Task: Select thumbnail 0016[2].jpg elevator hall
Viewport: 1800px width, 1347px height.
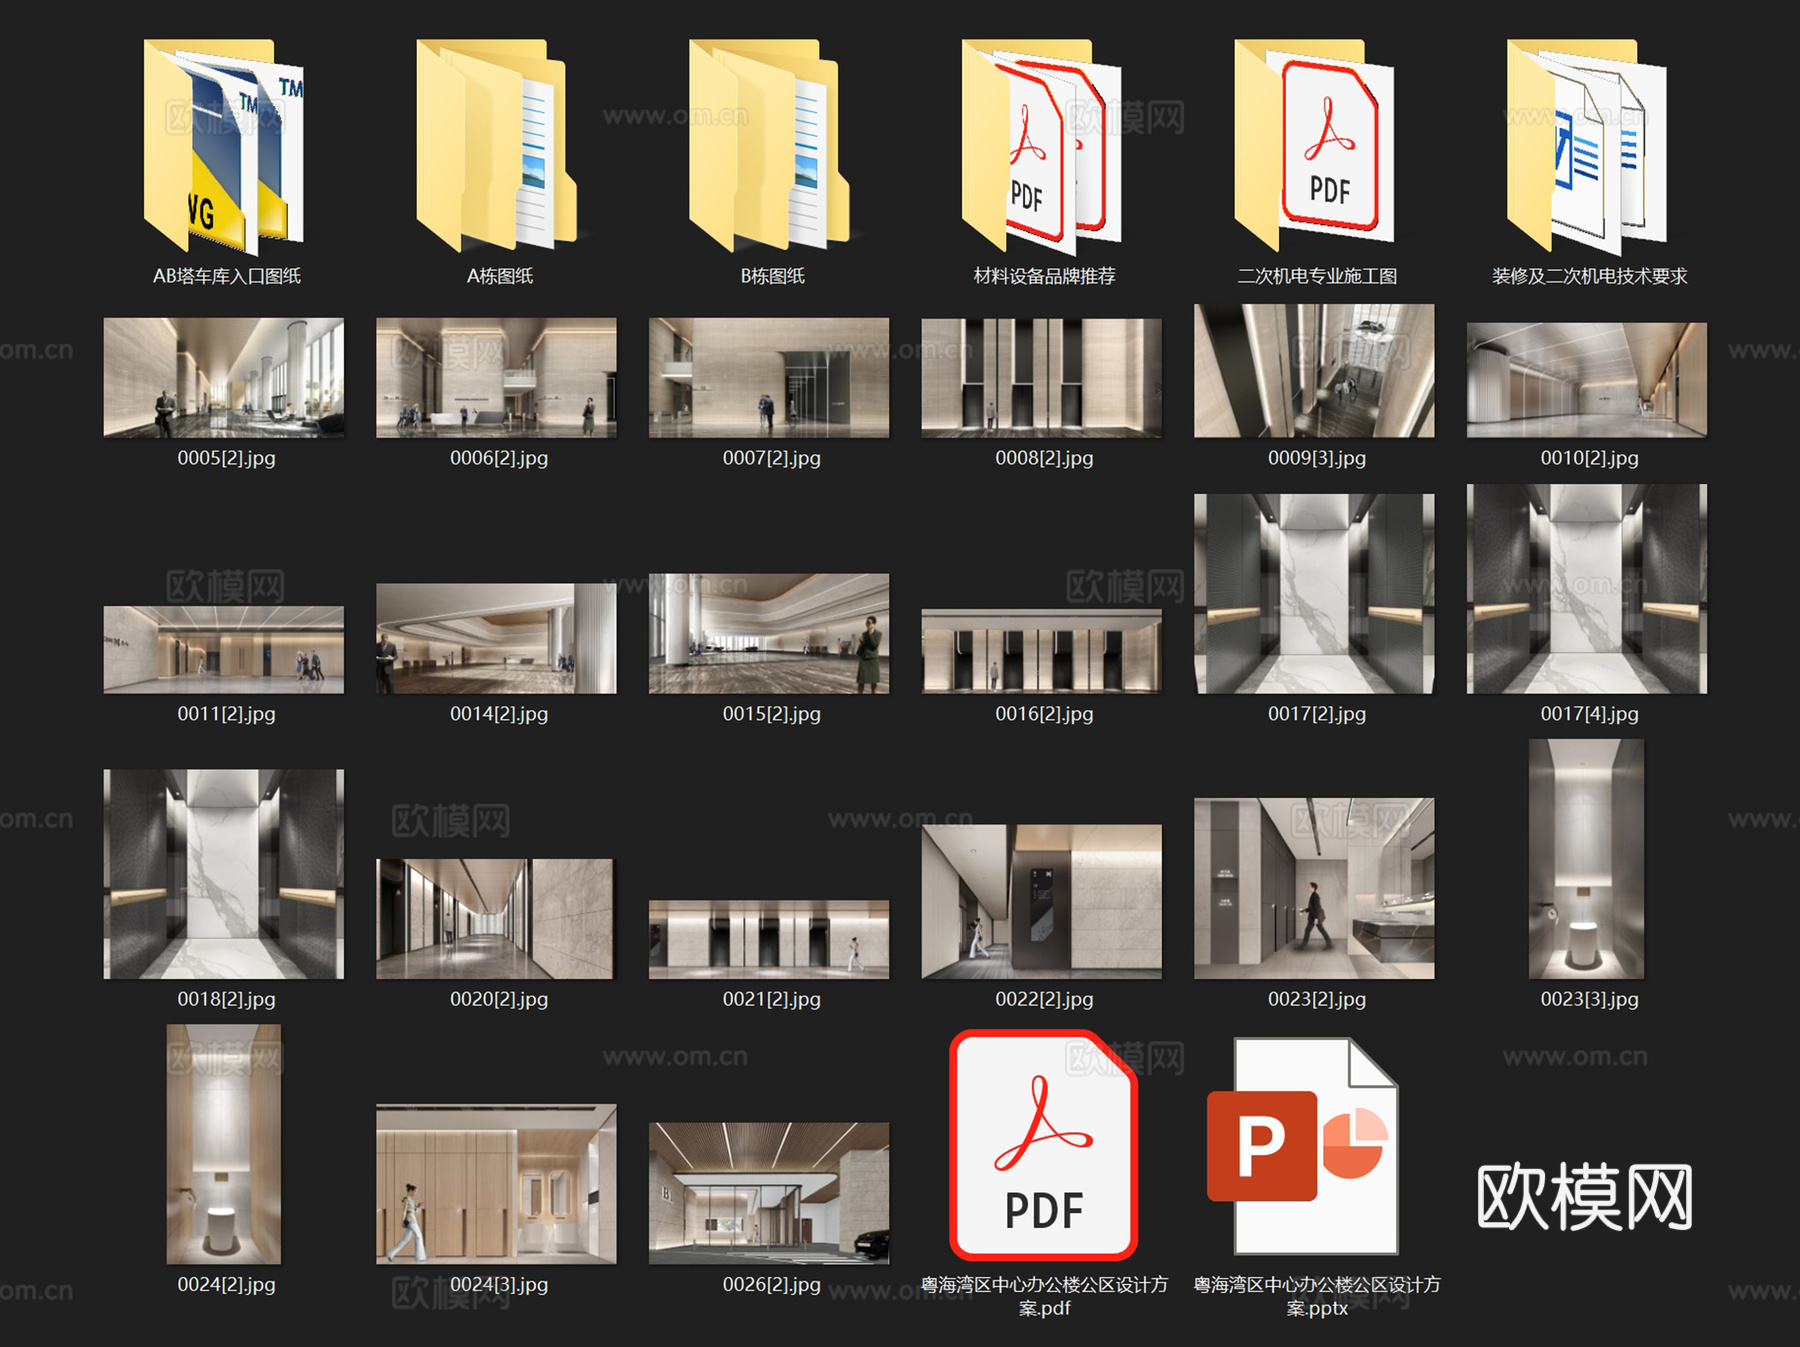Action: click(x=1042, y=652)
